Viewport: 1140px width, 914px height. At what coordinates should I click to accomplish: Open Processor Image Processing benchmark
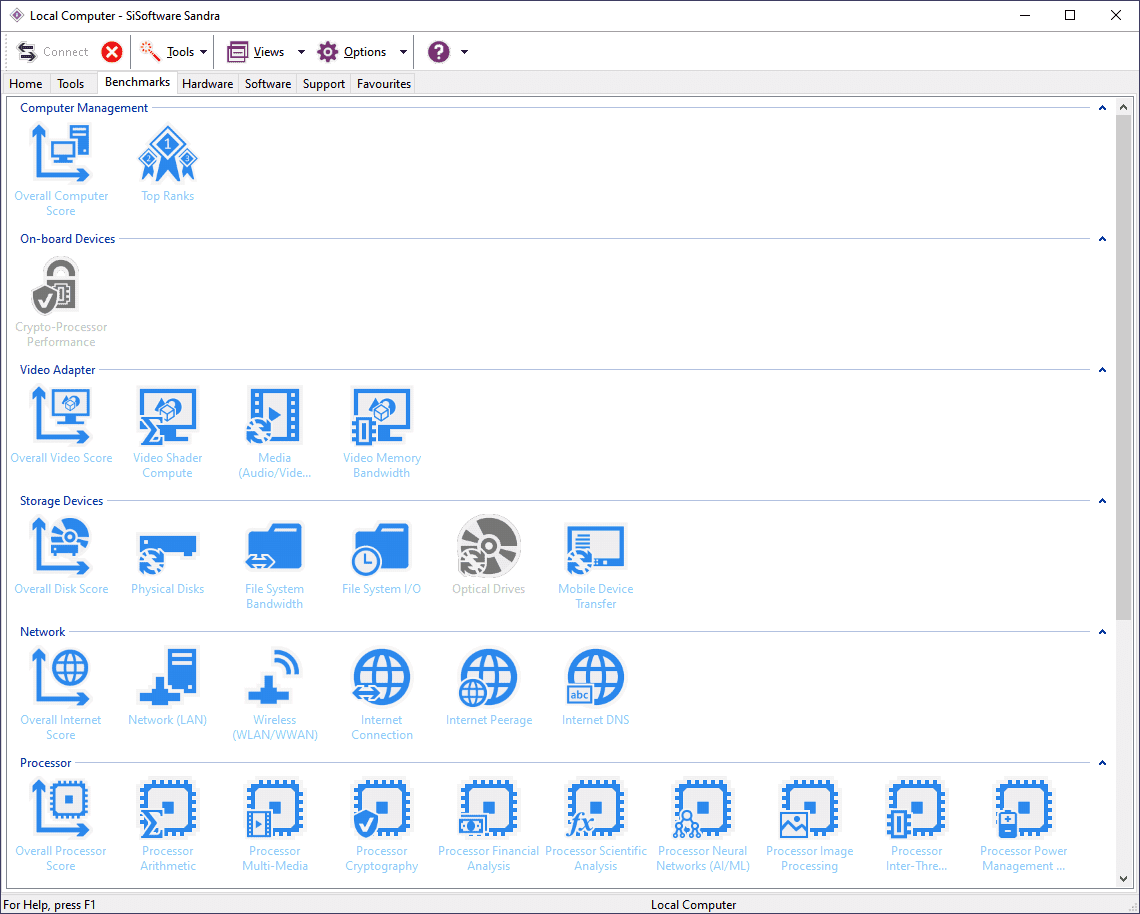point(809,825)
